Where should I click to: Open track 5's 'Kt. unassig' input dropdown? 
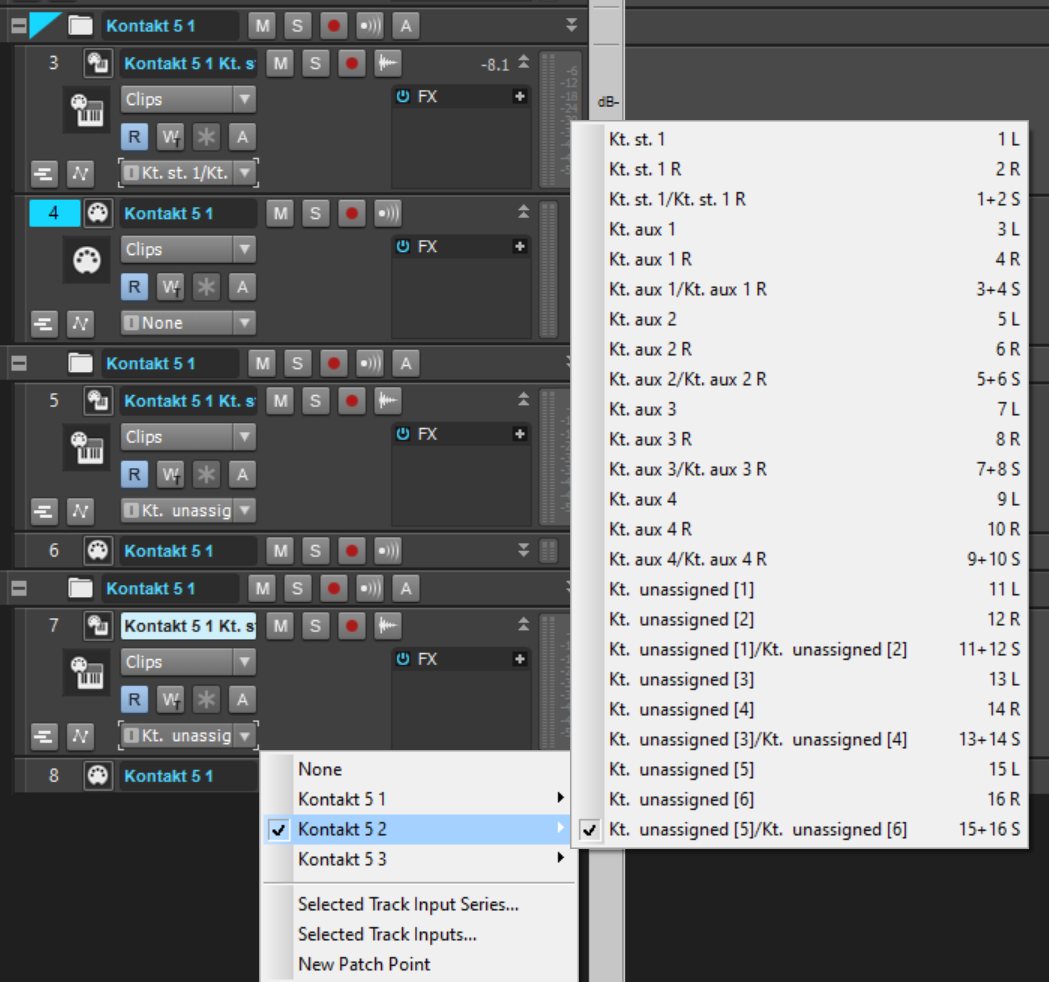[x=188, y=510]
